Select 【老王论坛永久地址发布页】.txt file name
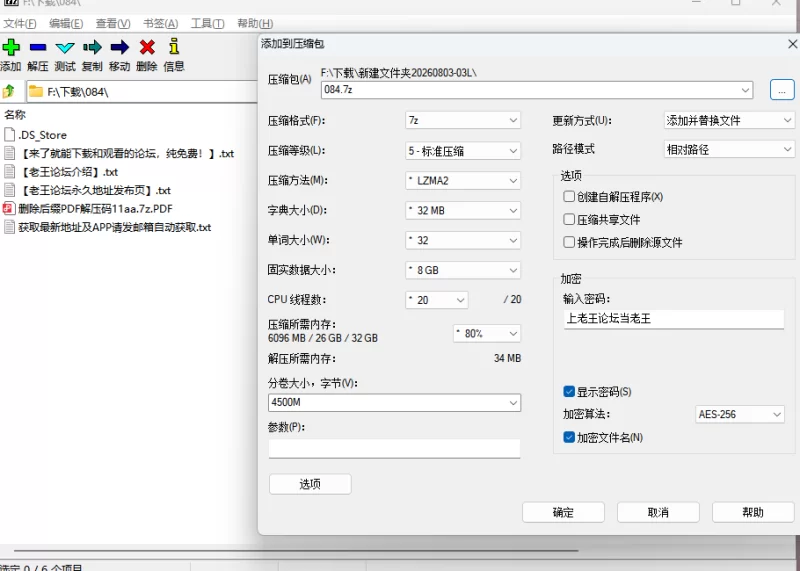Viewport: 800px width, 571px height. (94, 190)
